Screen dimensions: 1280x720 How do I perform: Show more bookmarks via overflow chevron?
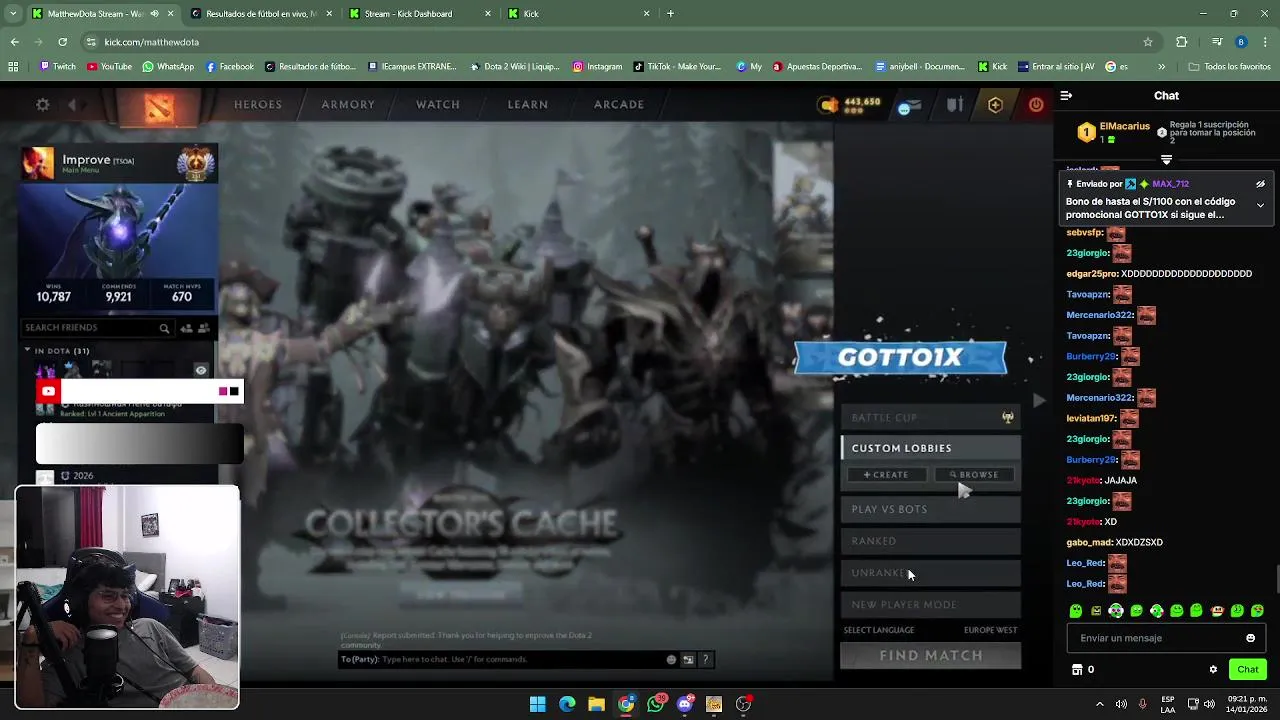click(x=1161, y=67)
